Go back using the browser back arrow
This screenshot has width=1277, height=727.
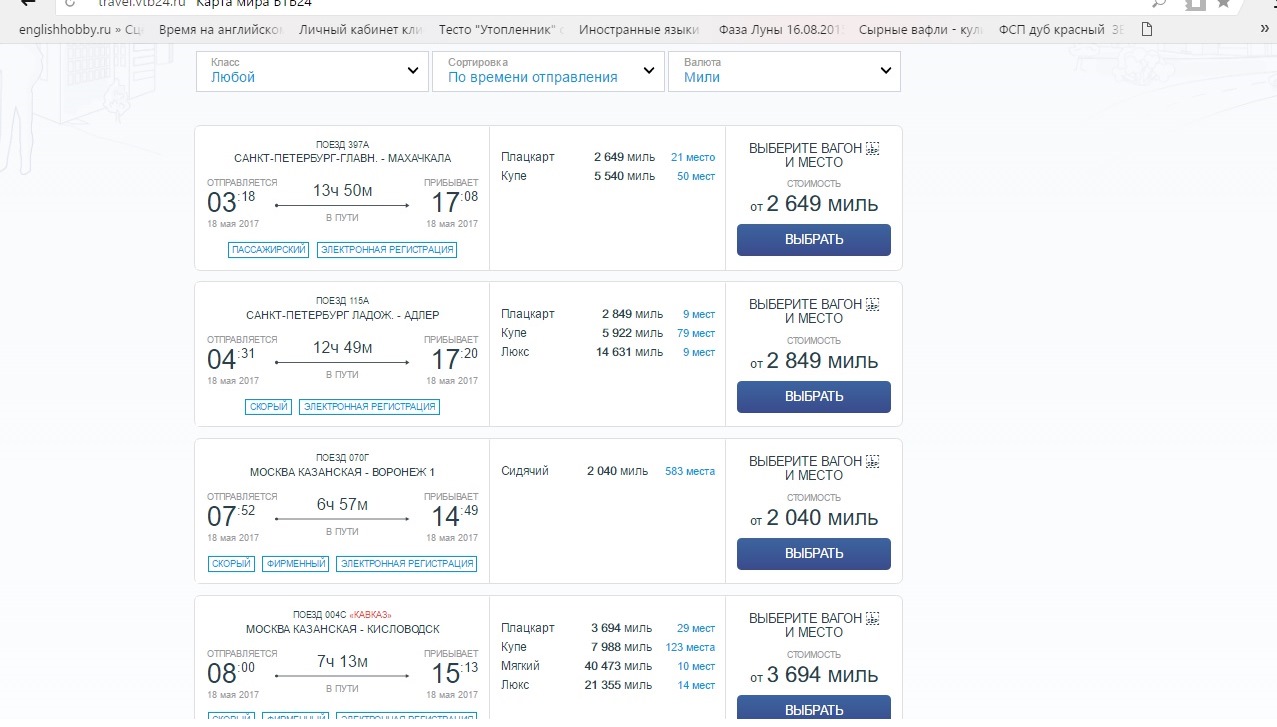pos(28,4)
